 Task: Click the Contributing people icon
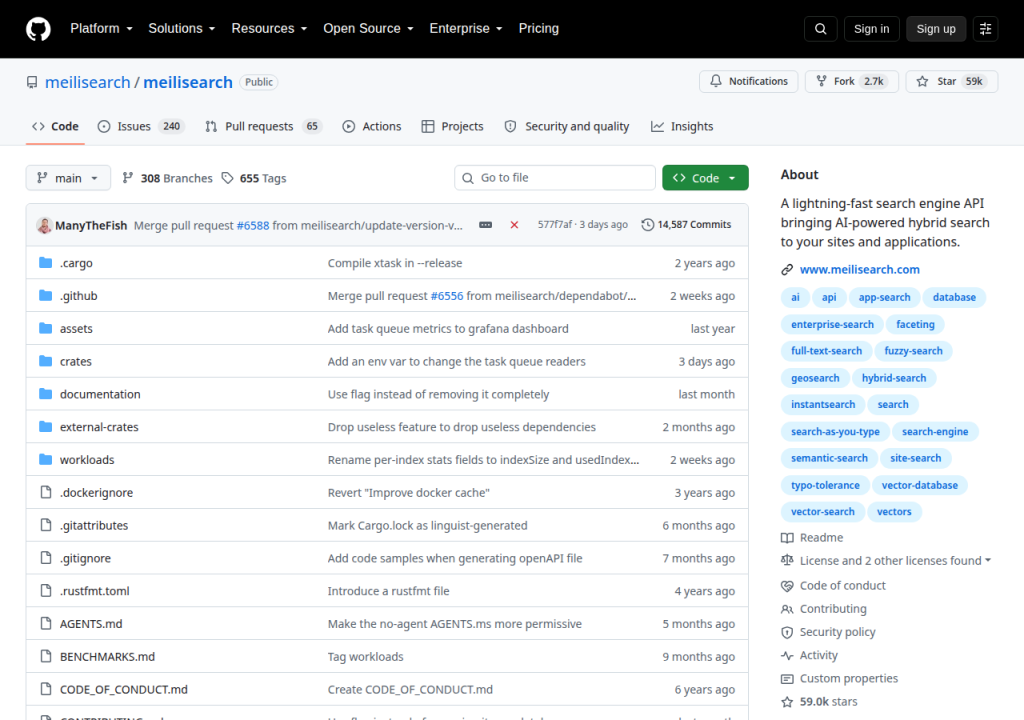coord(787,609)
